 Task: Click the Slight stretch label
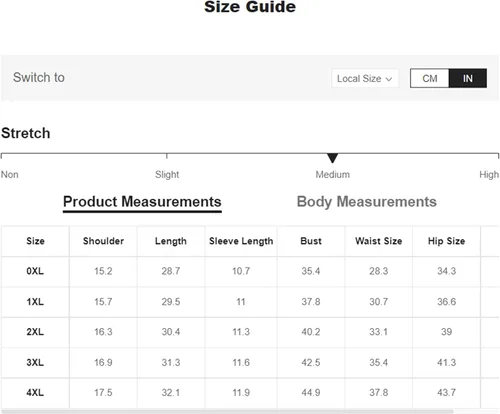point(167,174)
